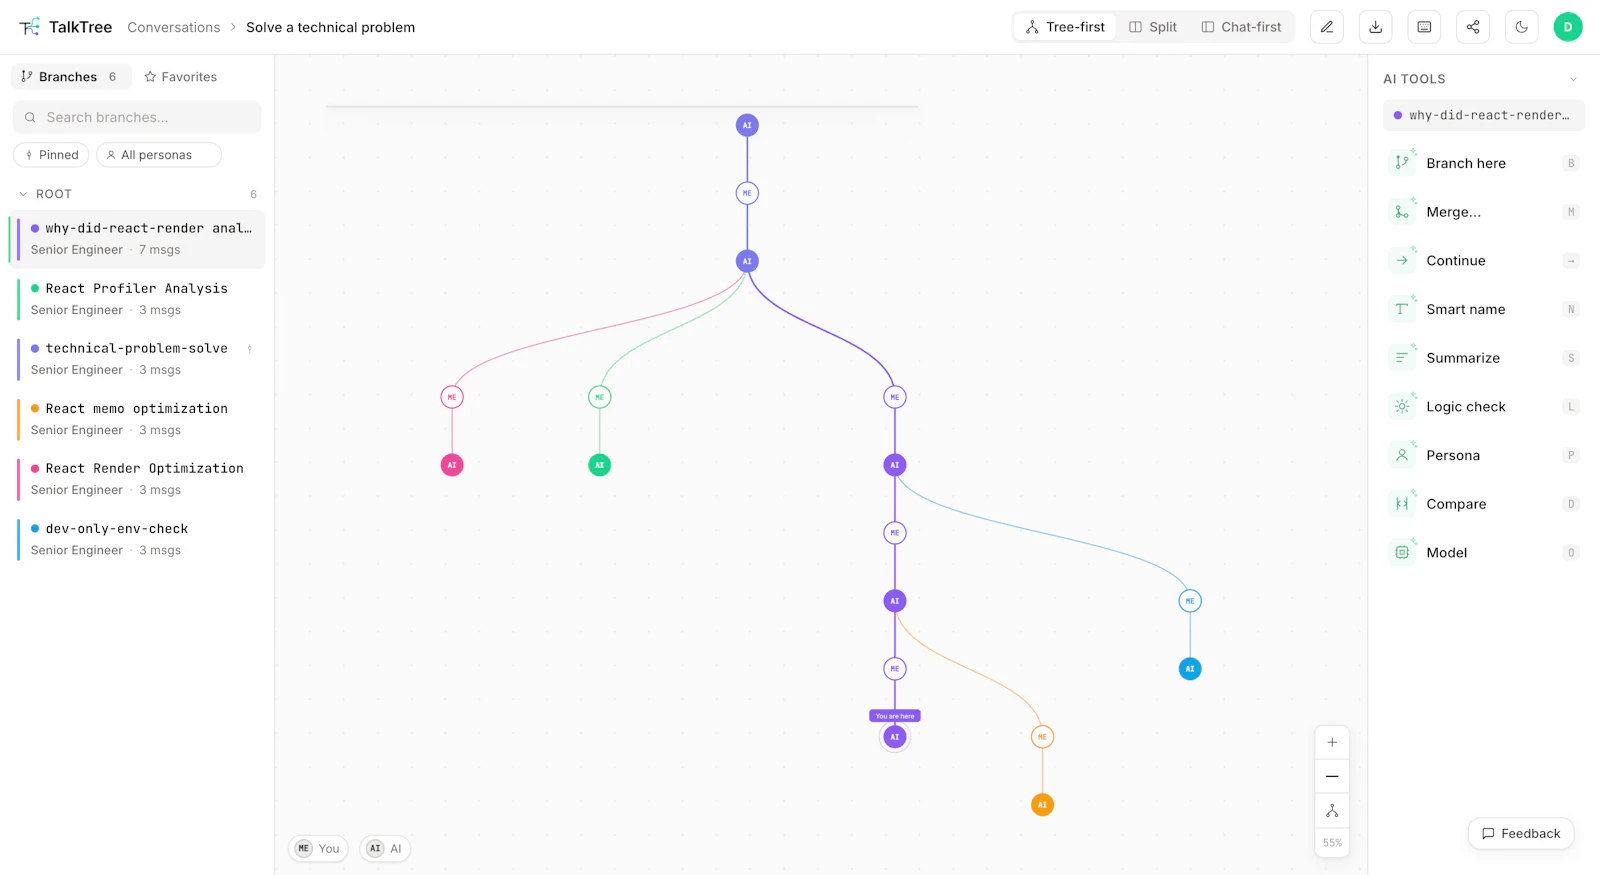Open the All personas dropdown
1600x875 pixels.
pyautogui.click(x=158, y=155)
